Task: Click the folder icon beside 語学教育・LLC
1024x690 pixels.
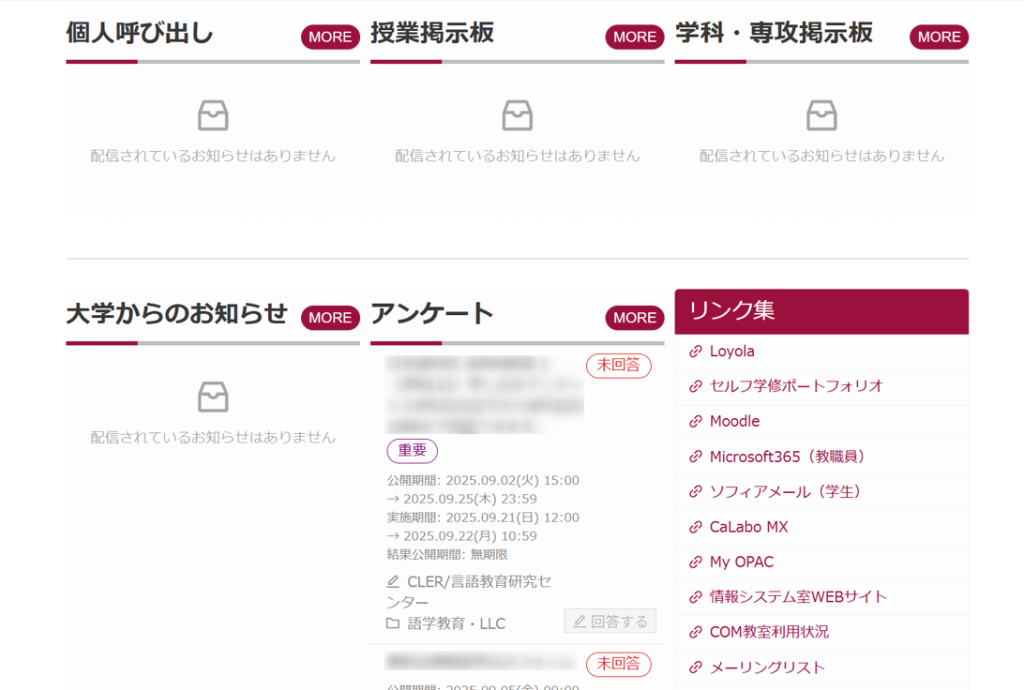Action: tap(393, 624)
